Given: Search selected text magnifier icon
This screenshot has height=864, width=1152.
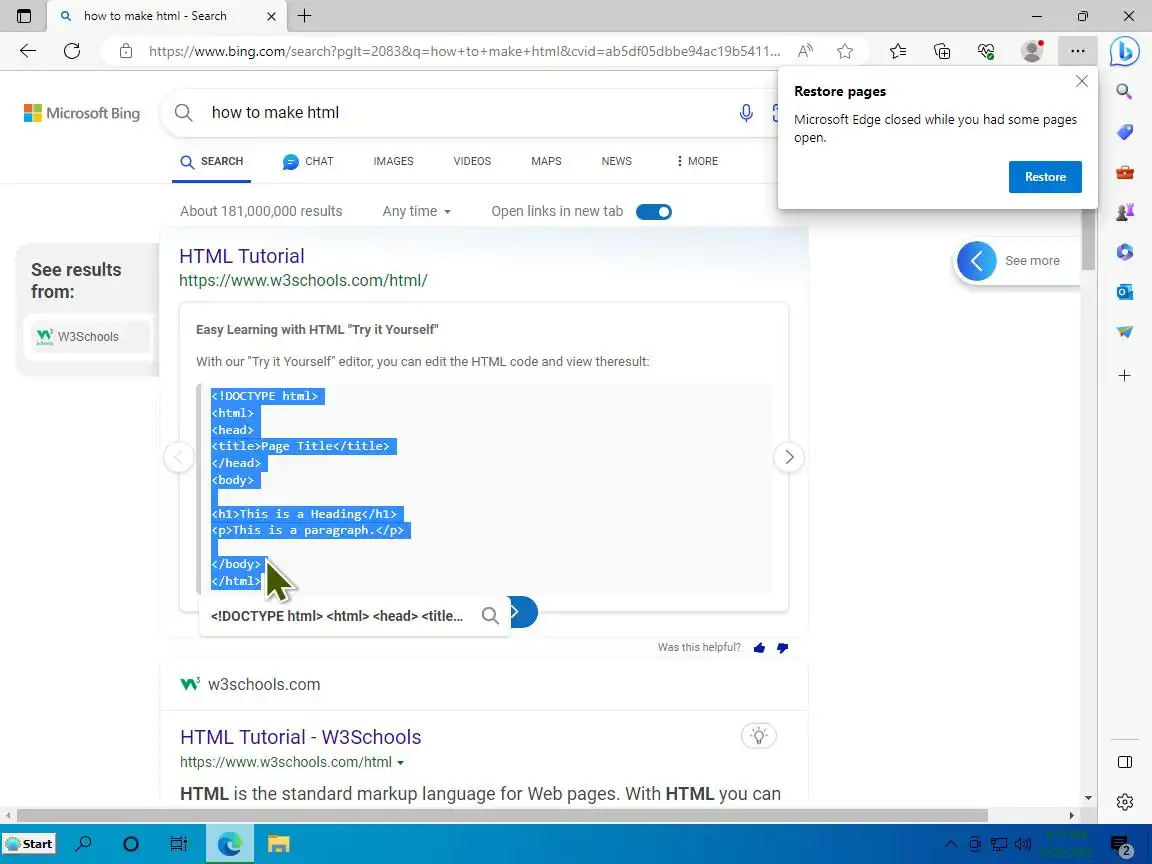Looking at the screenshot, I should (x=490, y=616).
